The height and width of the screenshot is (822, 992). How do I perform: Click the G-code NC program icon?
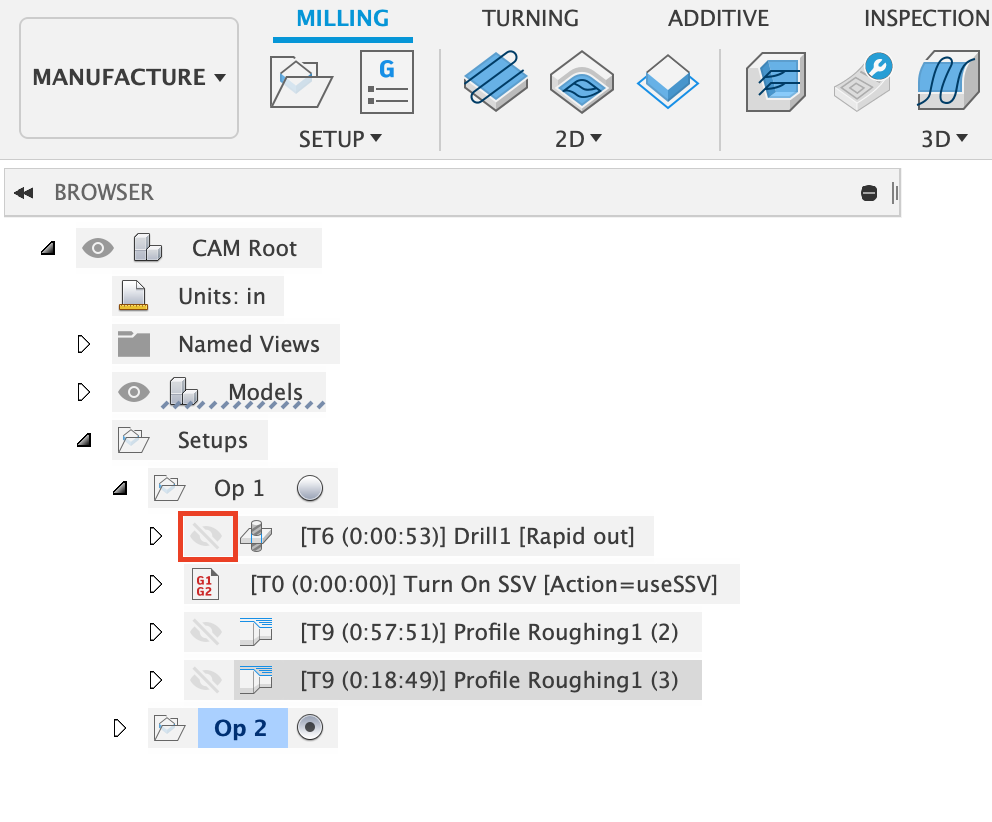pos(386,82)
